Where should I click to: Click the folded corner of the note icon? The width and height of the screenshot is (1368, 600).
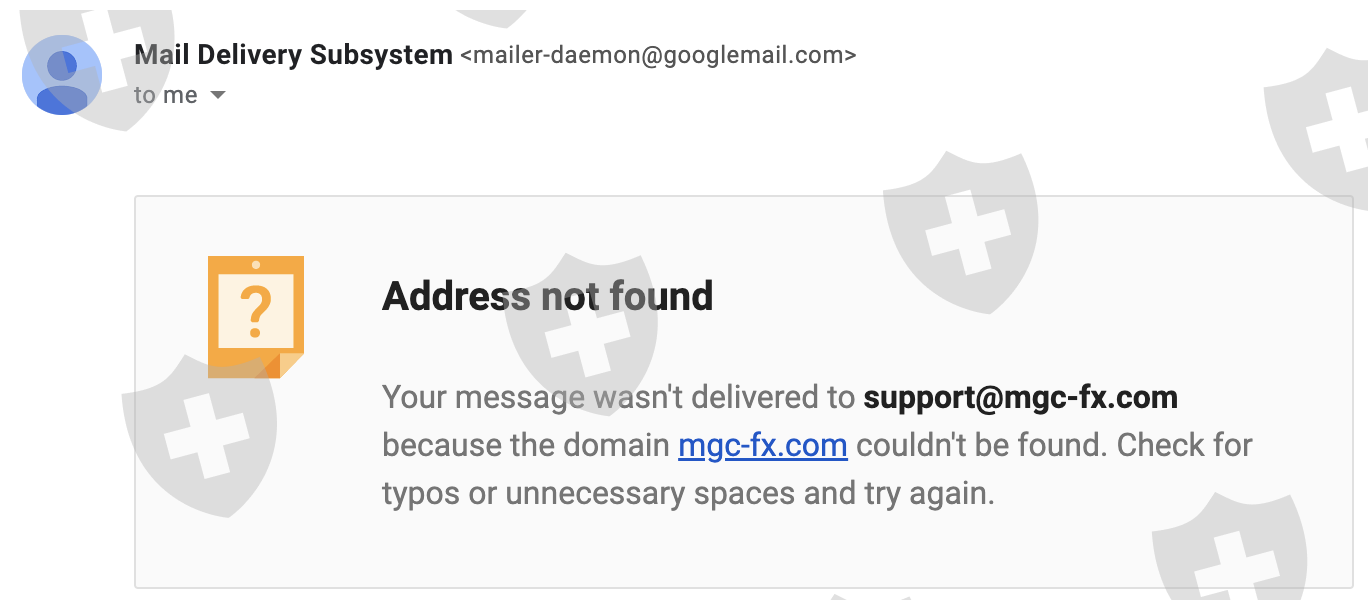(x=290, y=364)
